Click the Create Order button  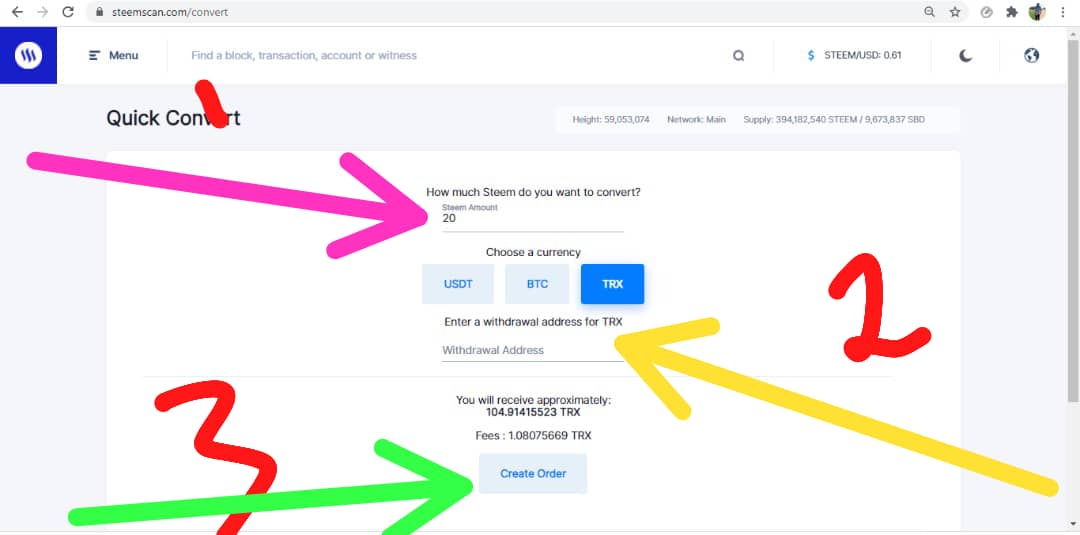coord(533,474)
